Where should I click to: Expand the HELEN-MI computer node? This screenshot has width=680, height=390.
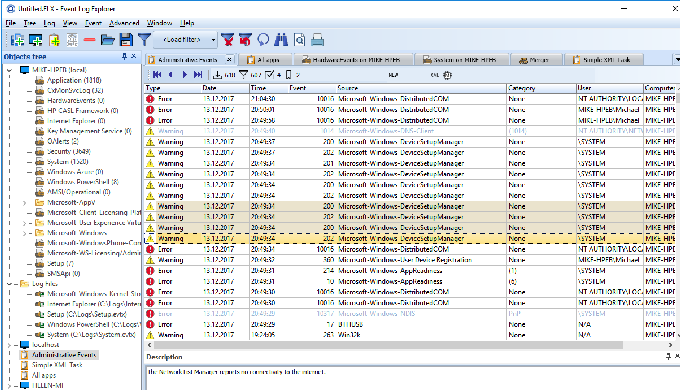pos(10,385)
